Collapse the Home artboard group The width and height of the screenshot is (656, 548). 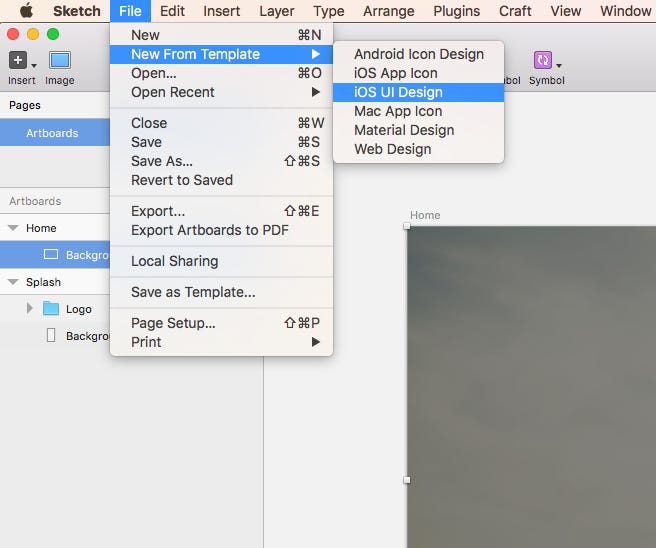click(13, 228)
